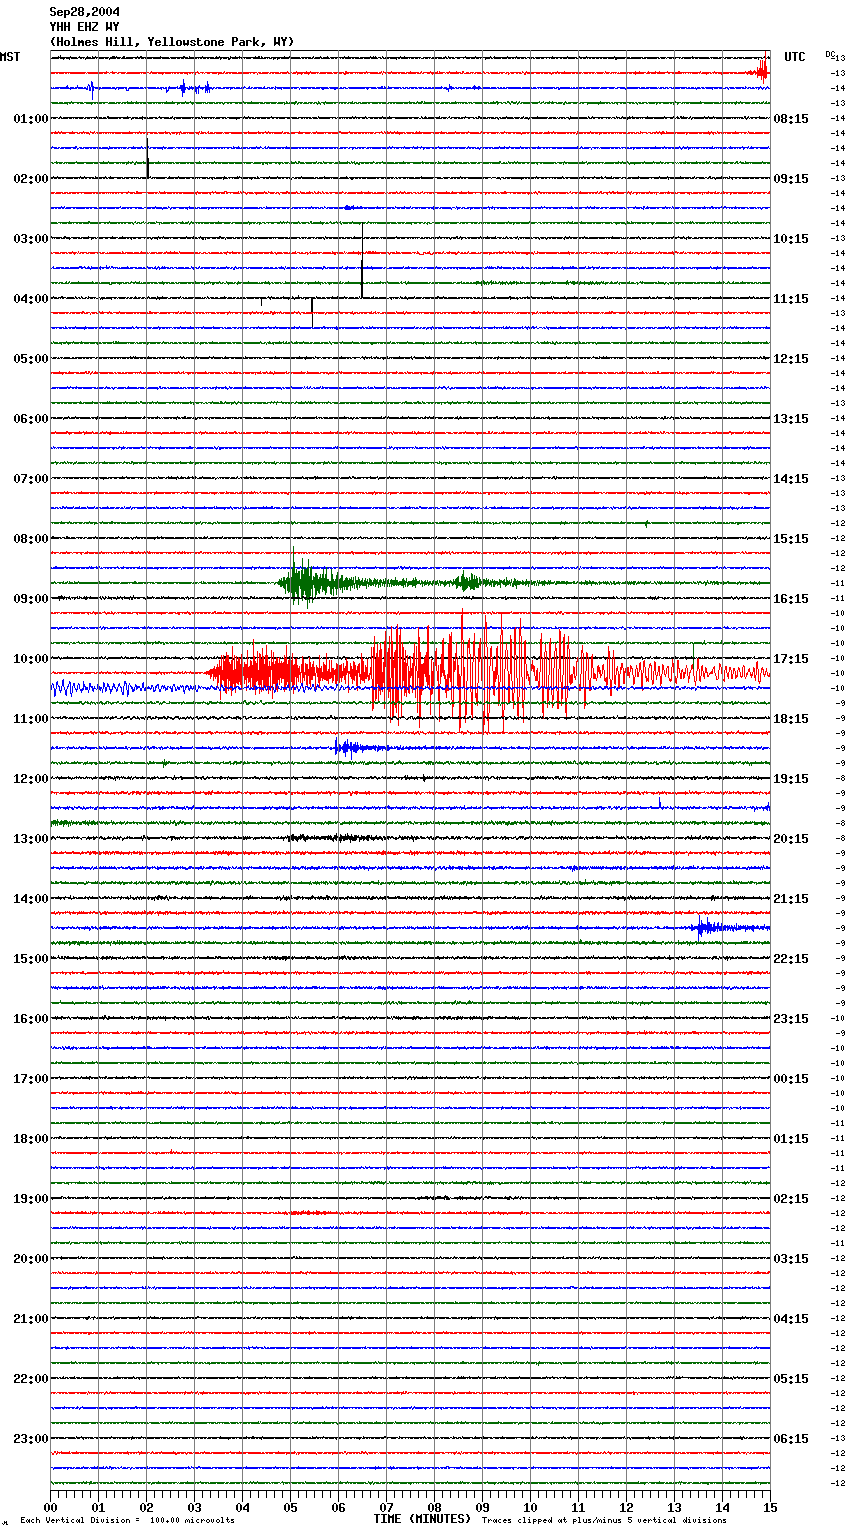
Task: Select the 06:15 UTC time label
Action: [x=791, y=1439]
